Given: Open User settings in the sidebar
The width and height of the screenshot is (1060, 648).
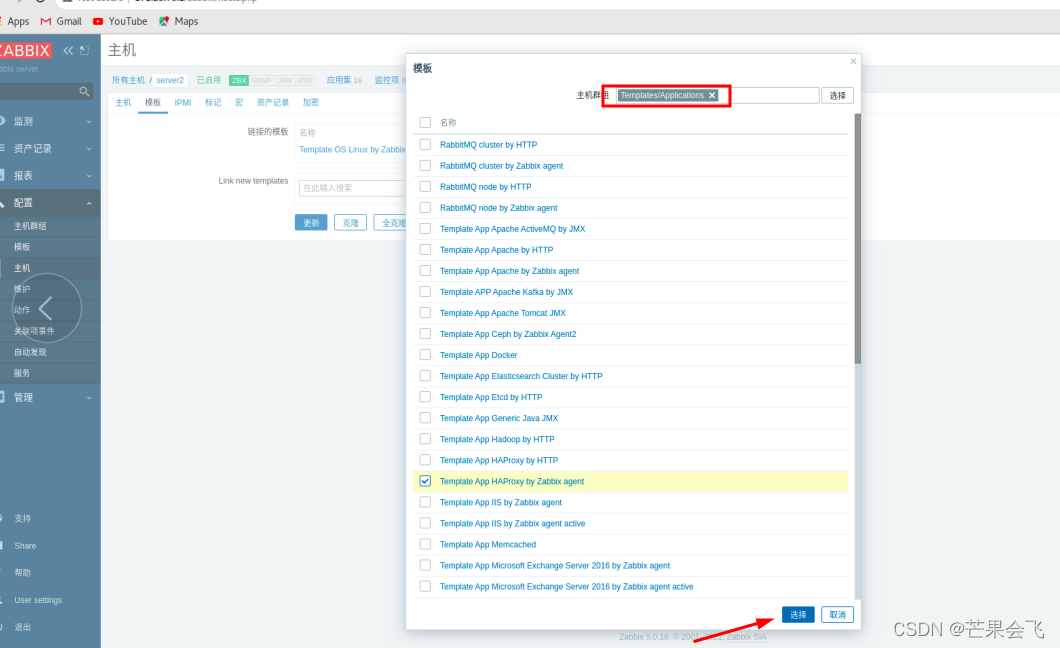Looking at the screenshot, I should [x=38, y=600].
